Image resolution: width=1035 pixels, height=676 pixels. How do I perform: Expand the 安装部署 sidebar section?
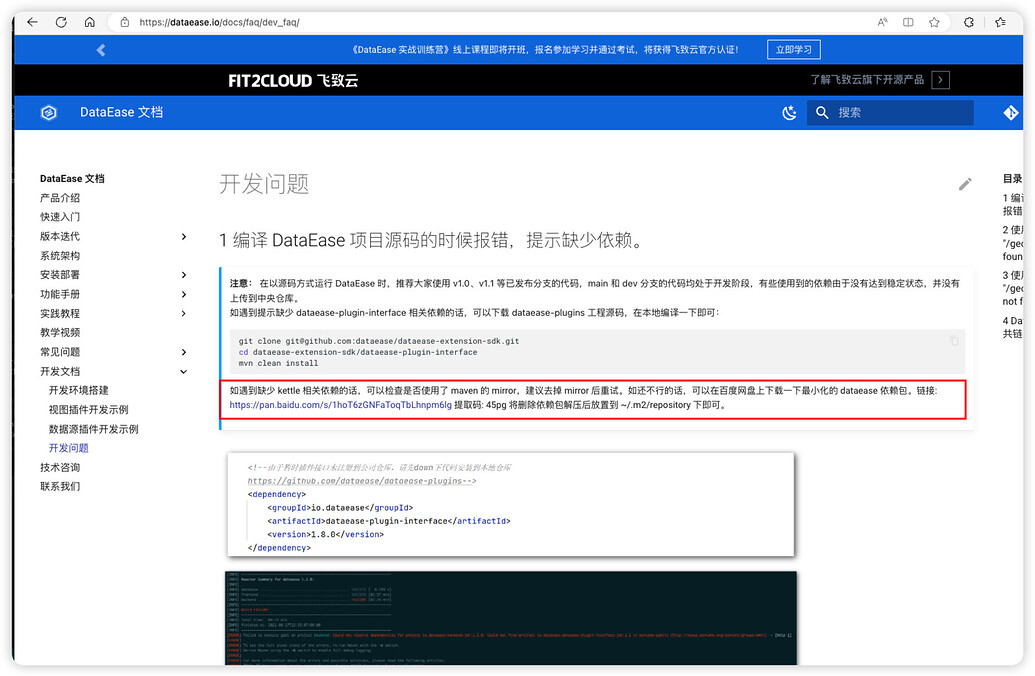[182, 274]
